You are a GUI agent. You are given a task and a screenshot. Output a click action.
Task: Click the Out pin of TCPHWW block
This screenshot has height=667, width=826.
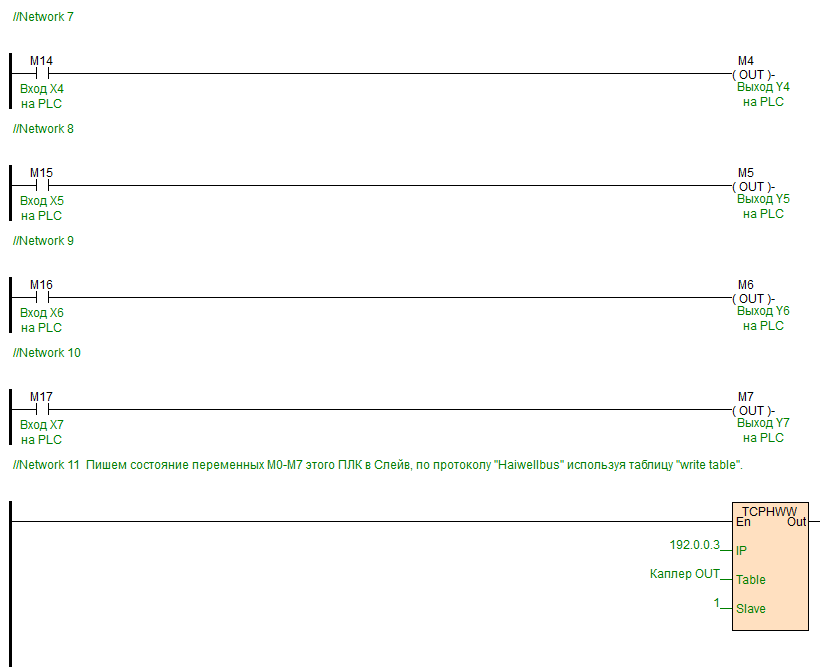(x=796, y=522)
